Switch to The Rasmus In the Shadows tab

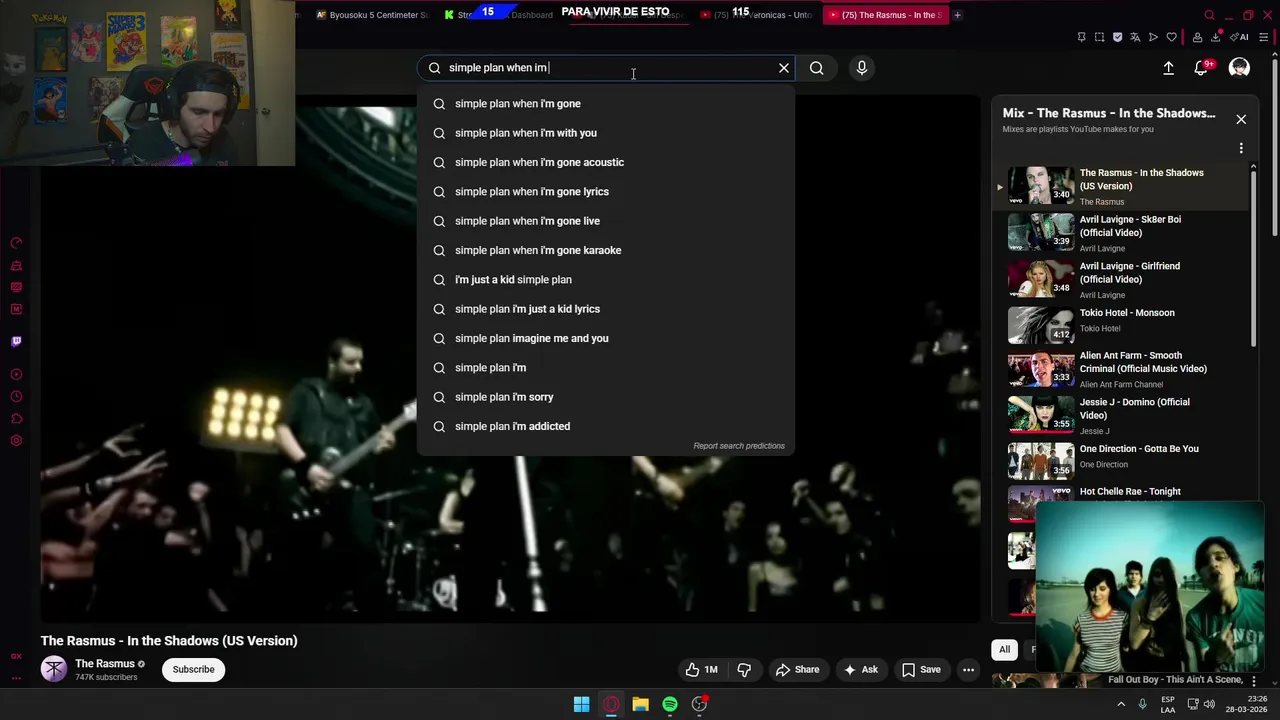pos(885,15)
